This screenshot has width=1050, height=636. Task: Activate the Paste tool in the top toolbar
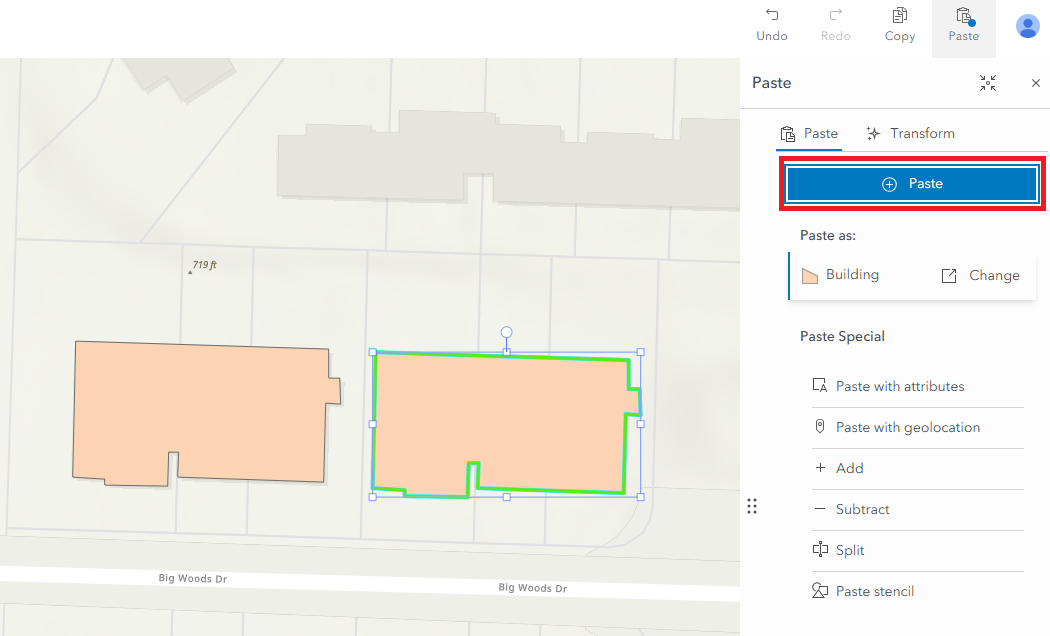(962, 24)
